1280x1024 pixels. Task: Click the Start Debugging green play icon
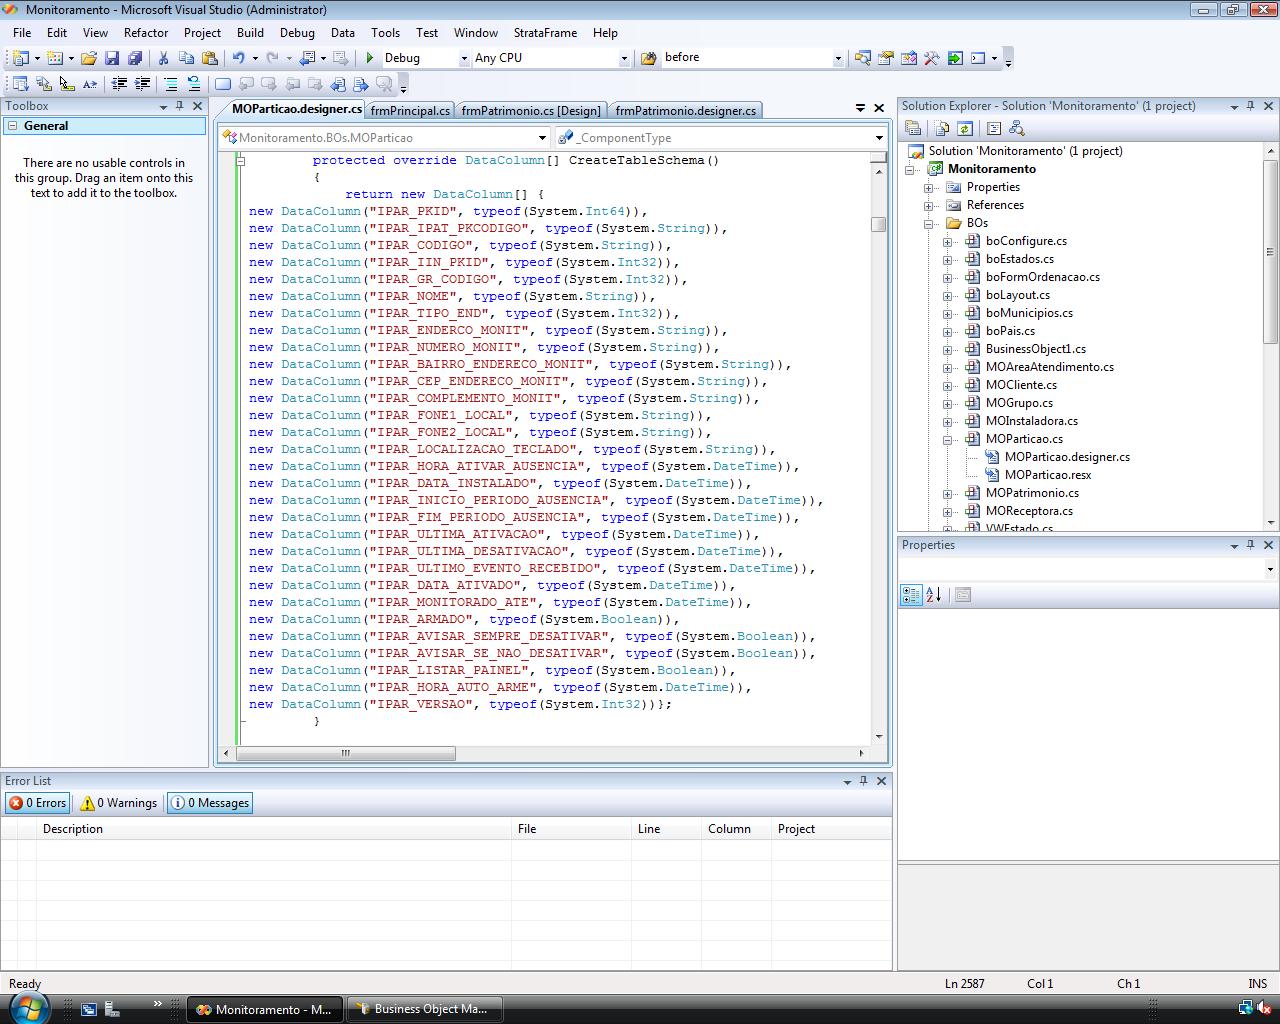(370, 58)
